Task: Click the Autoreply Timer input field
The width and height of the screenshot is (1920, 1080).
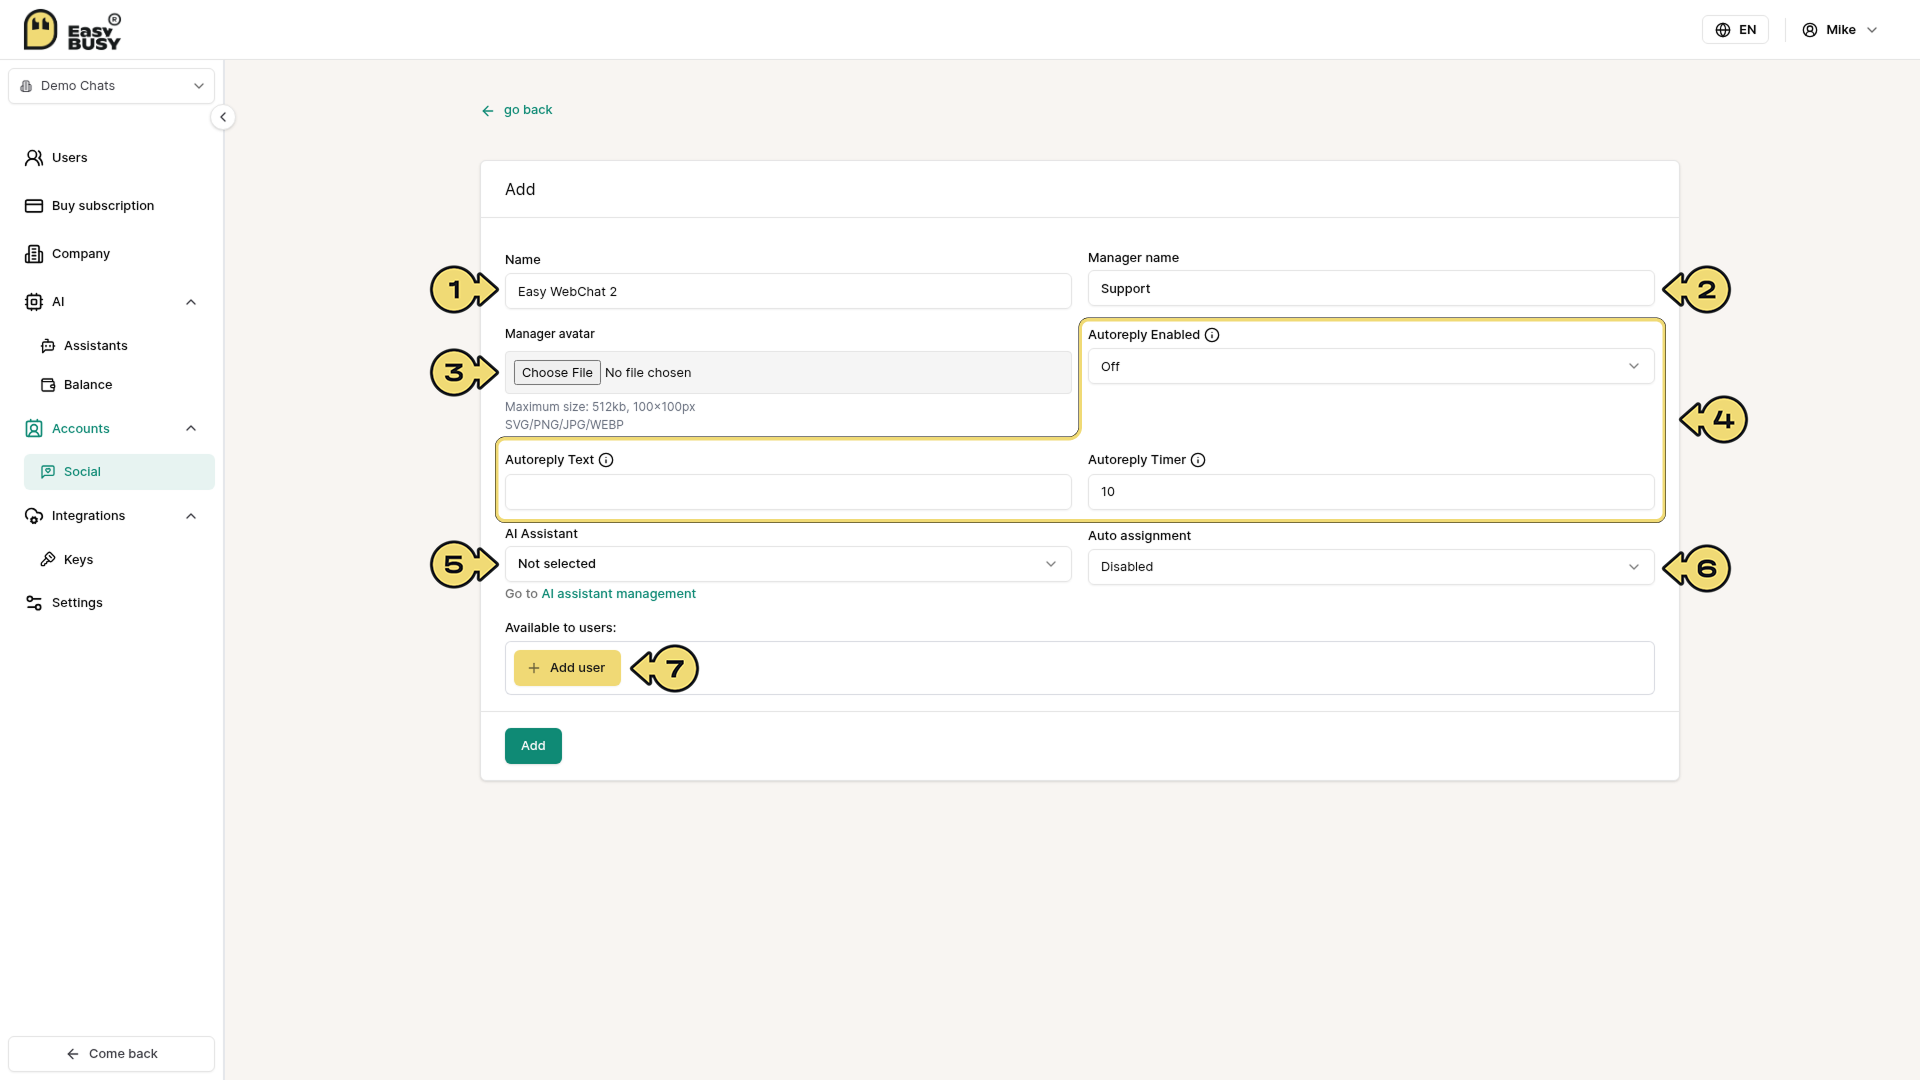Action: pos(1371,492)
